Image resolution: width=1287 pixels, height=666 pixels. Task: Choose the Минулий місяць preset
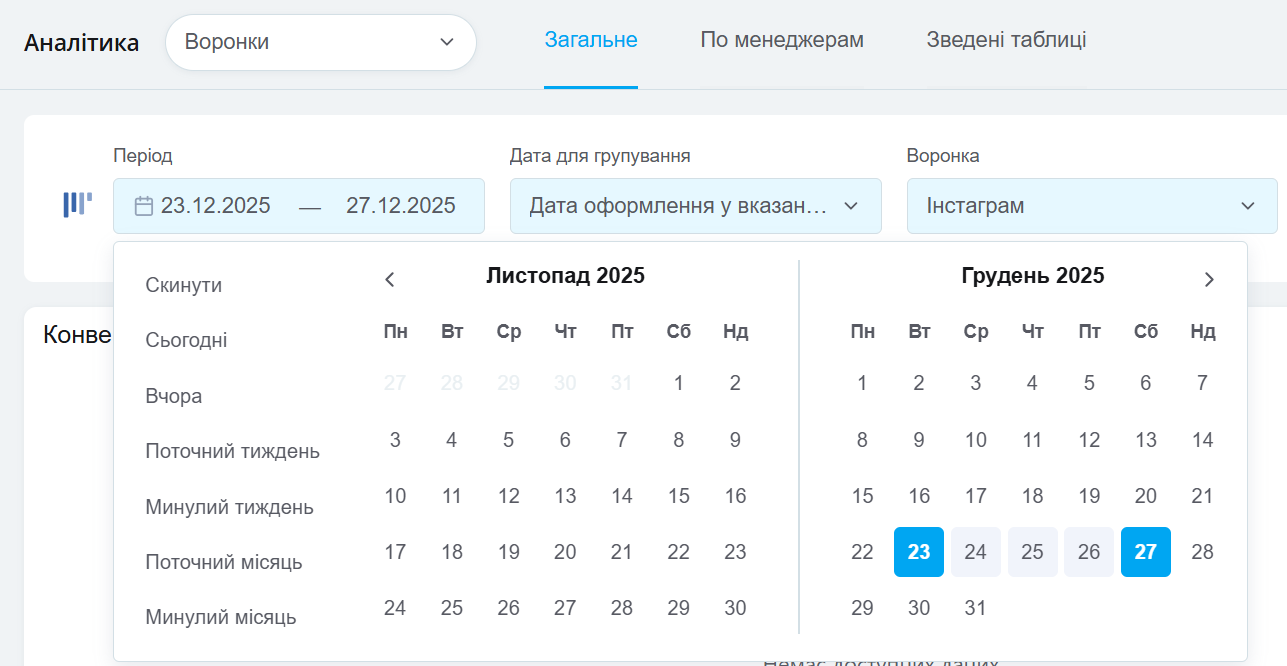pos(221,617)
